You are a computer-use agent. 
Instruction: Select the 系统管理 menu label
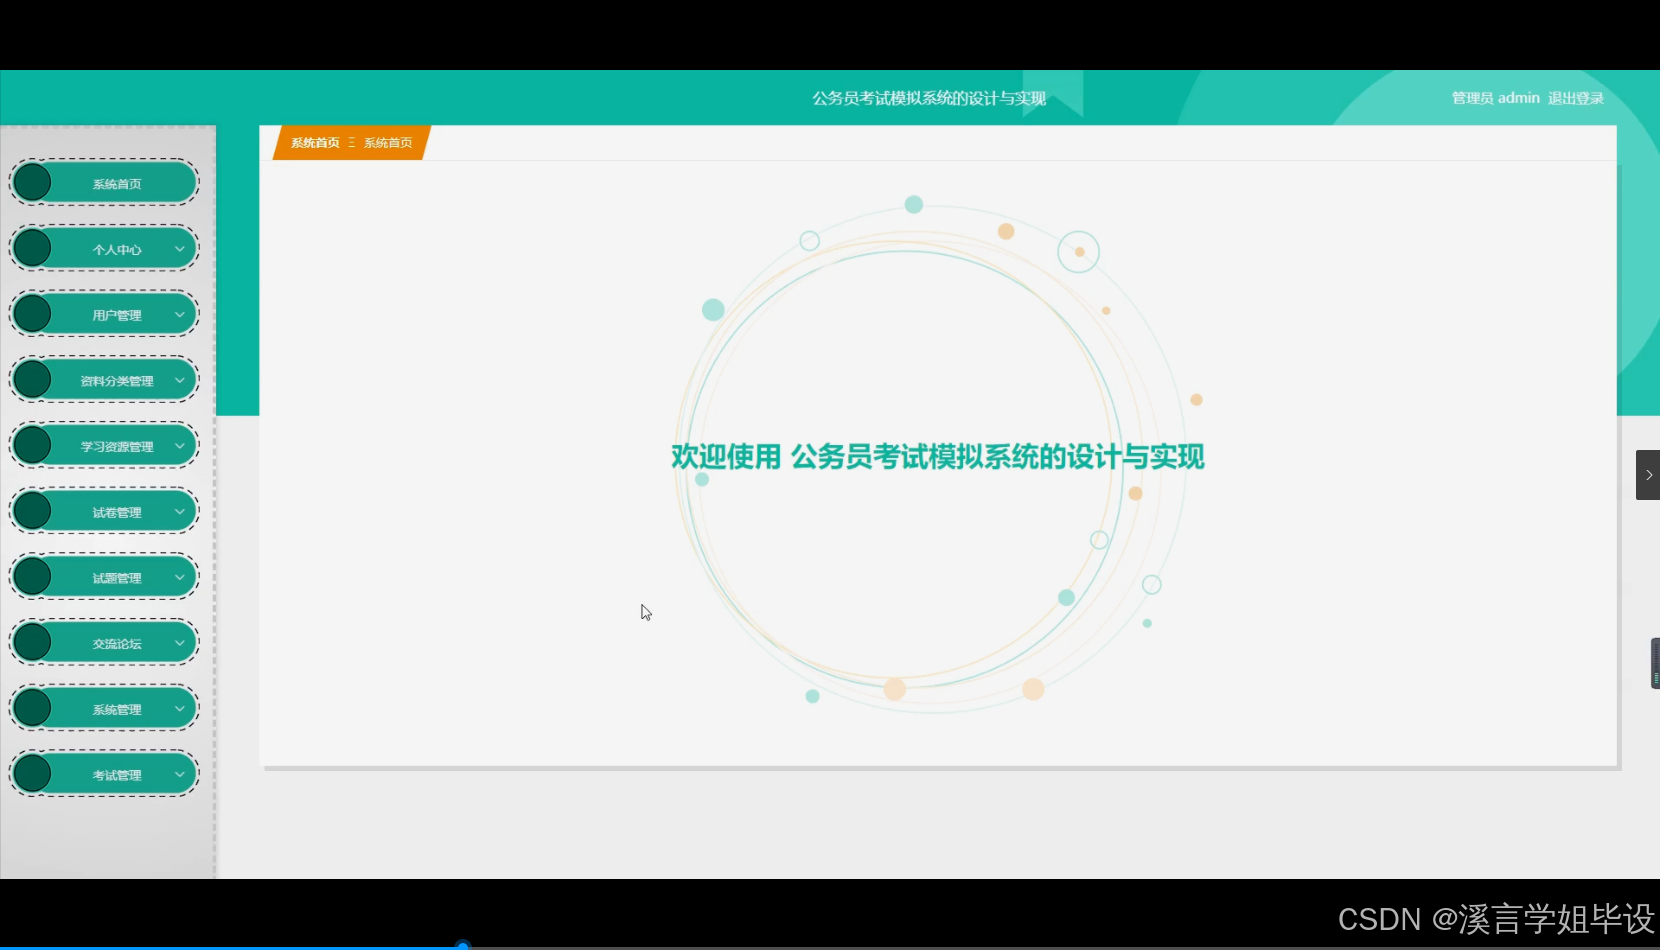pyautogui.click(x=117, y=709)
